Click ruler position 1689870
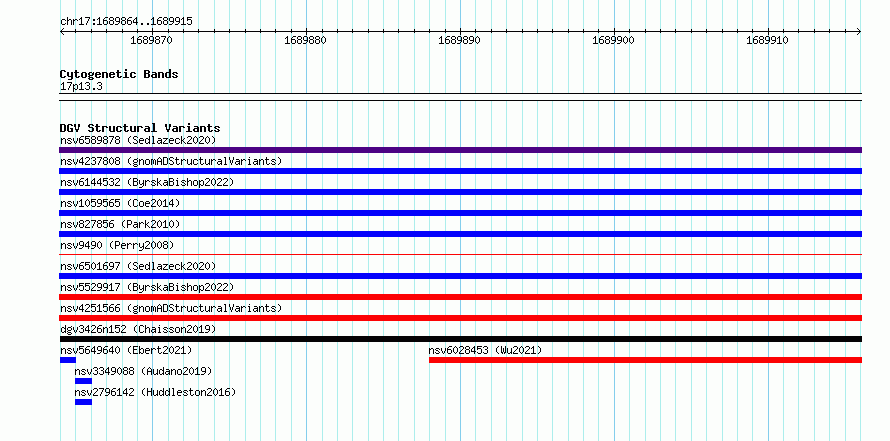Screen dimensions: 890x441 tap(152, 40)
